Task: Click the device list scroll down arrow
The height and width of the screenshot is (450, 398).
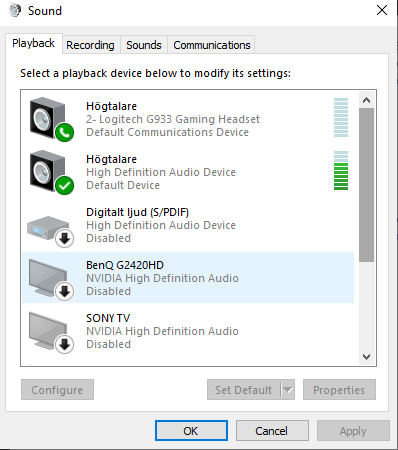Action: (x=367, y=357)
